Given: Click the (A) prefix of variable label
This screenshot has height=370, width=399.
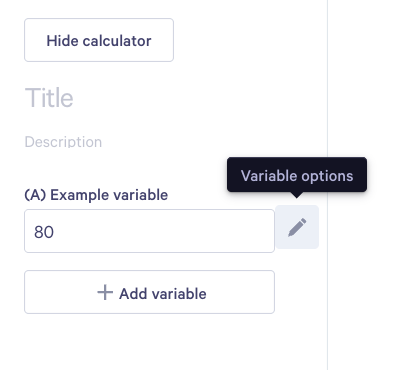Looking at the screenshot, I should tap(35, 195).
